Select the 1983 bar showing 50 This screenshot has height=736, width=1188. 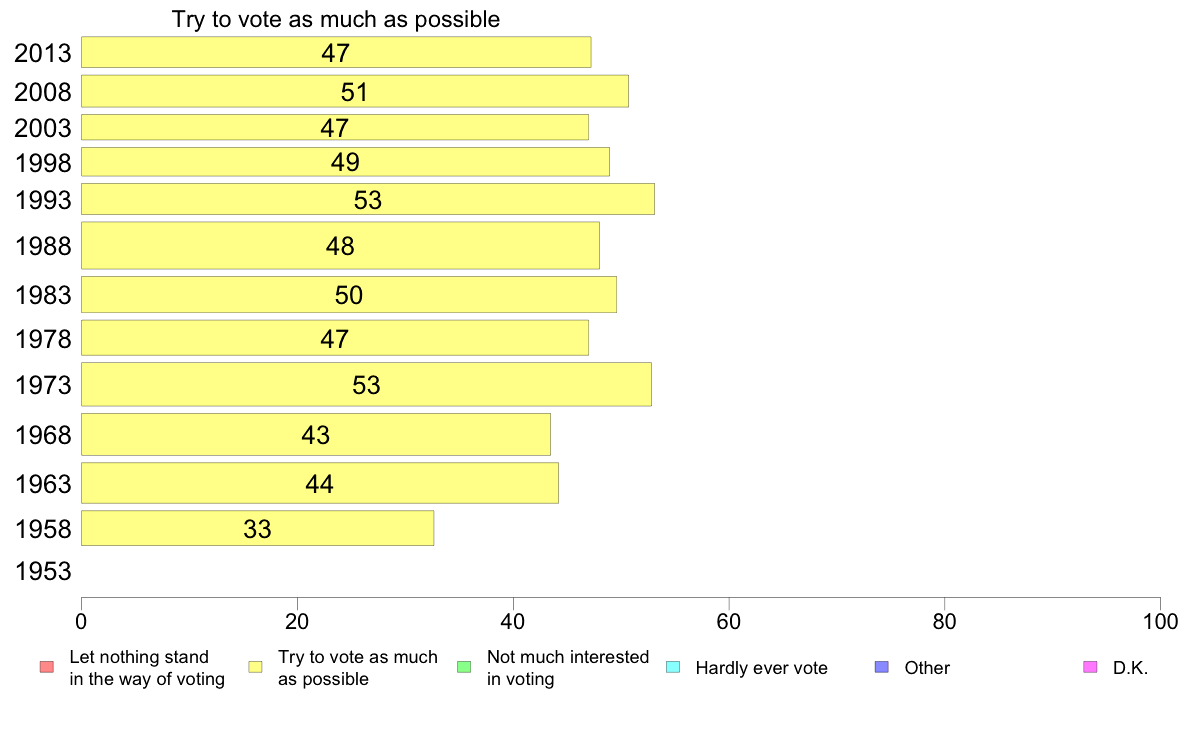[x=349, y=295]
